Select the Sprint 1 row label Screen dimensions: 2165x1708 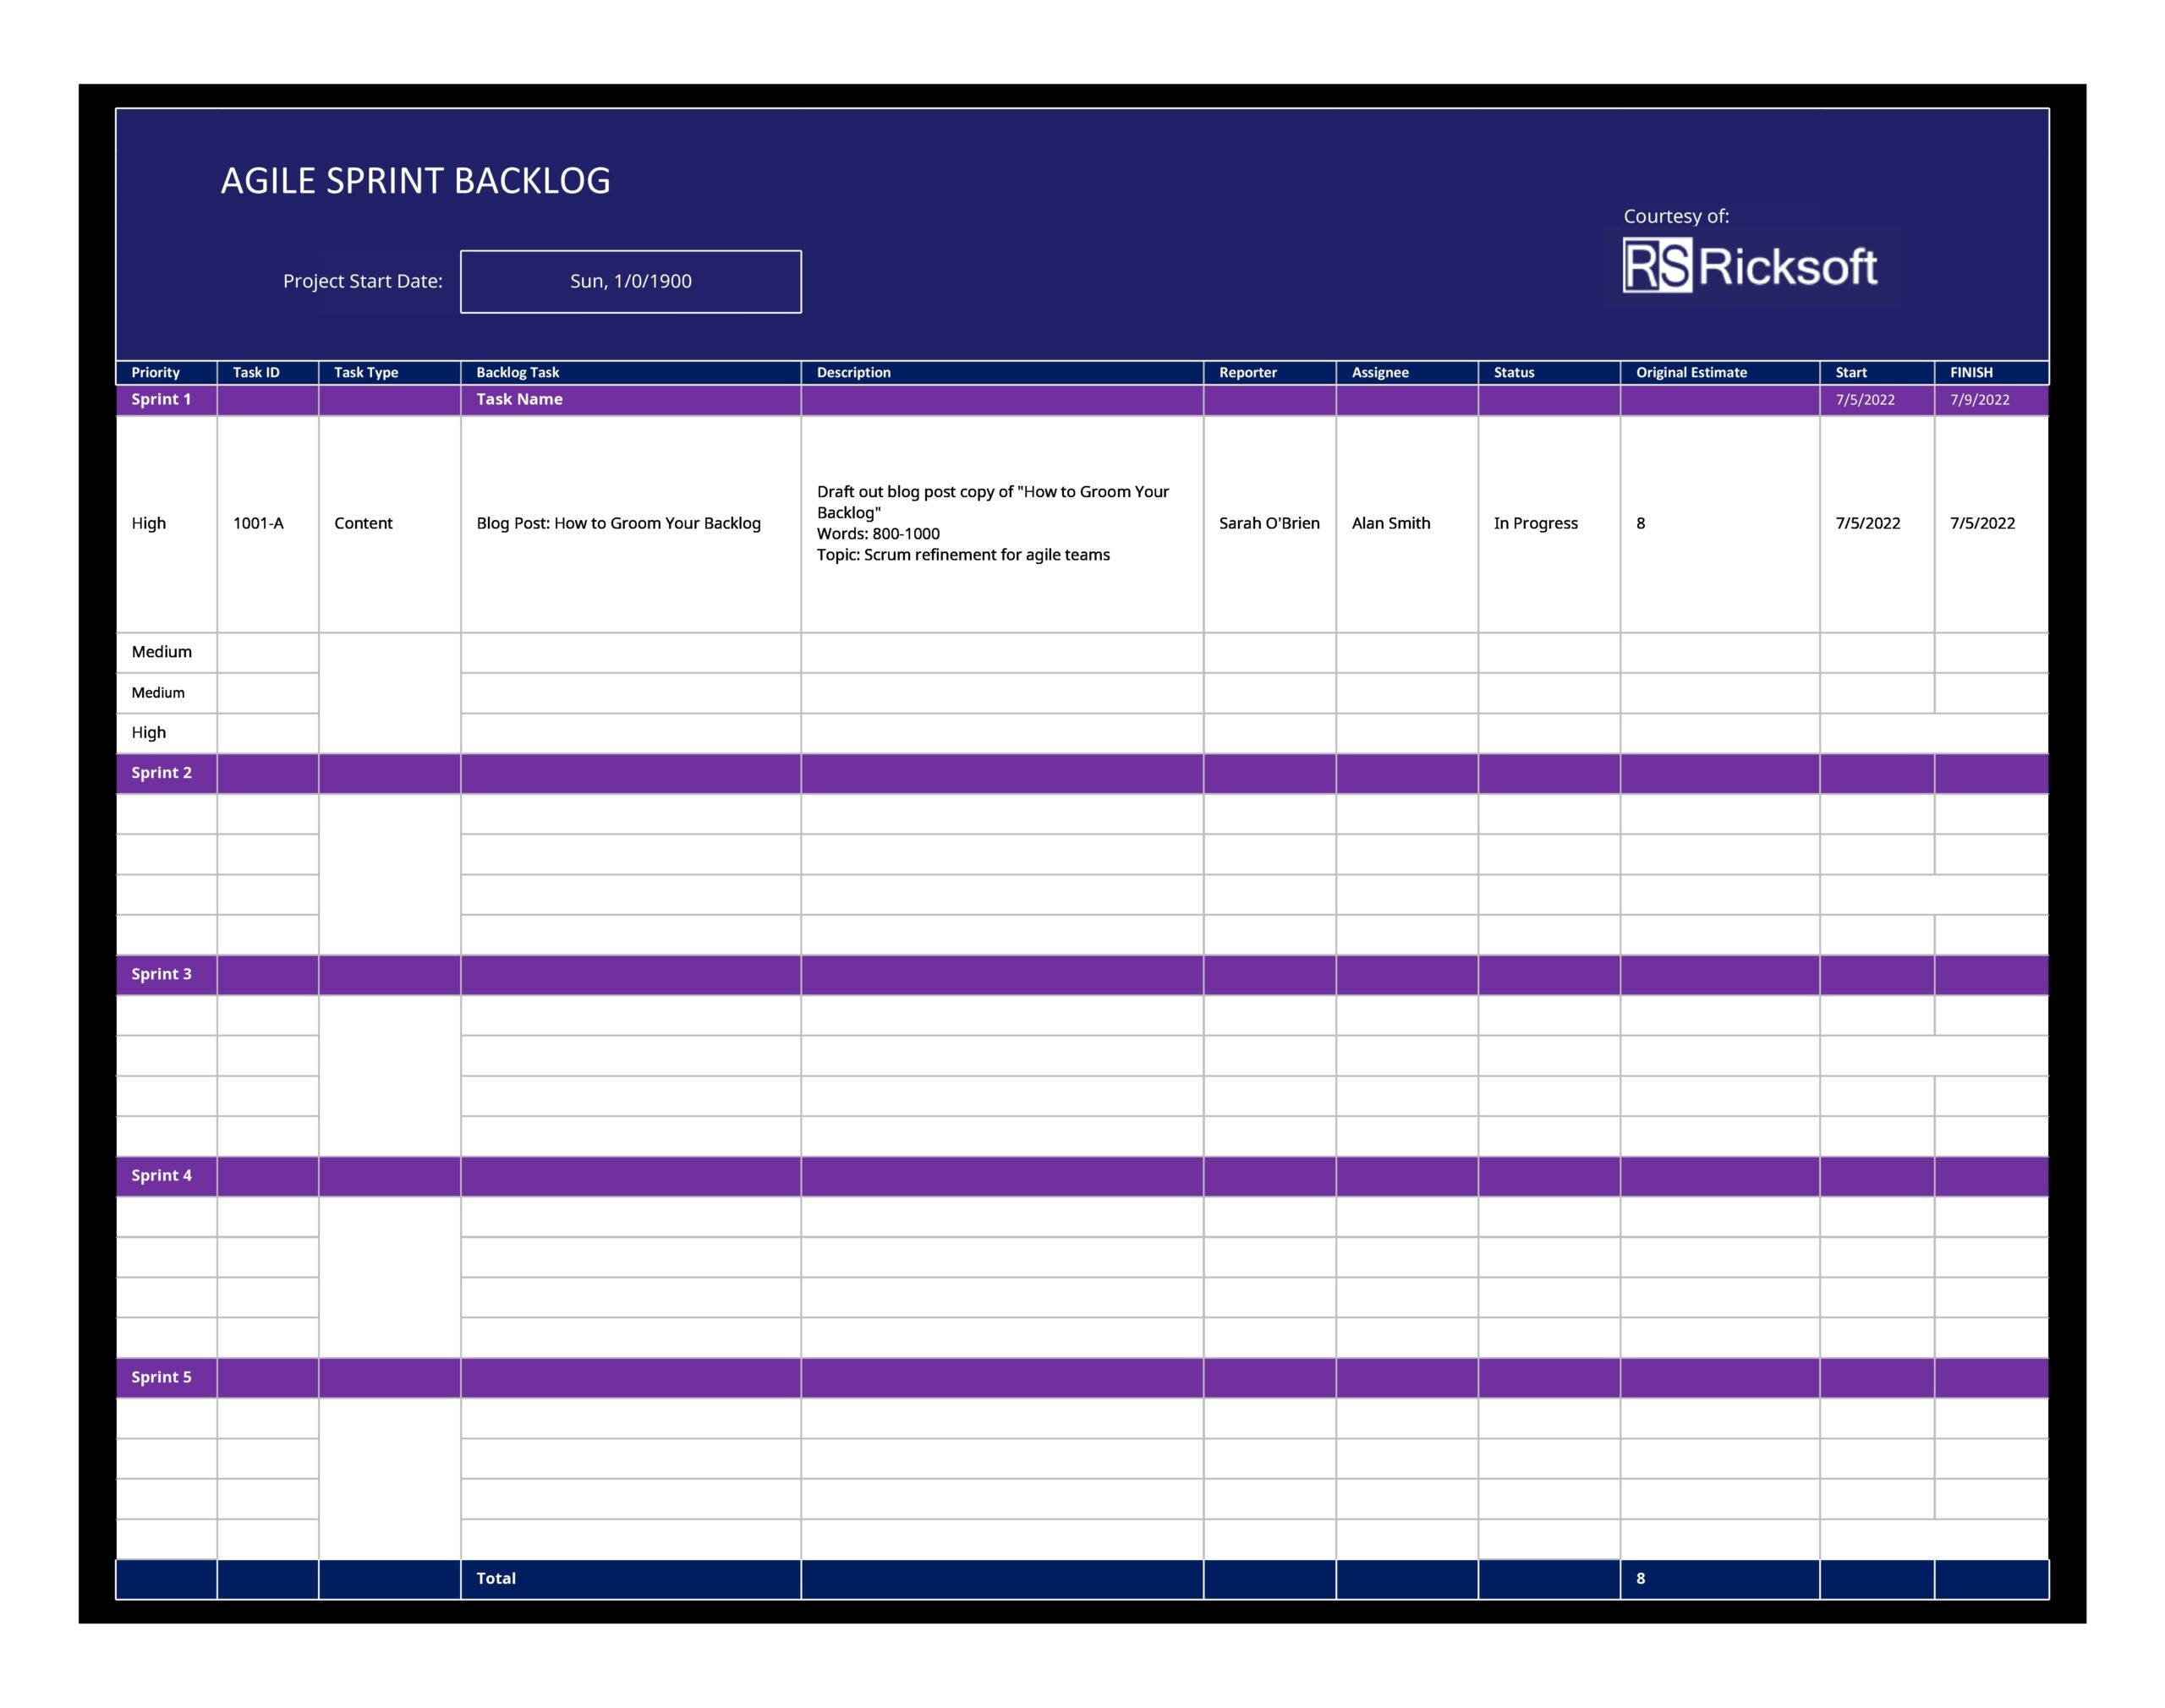point(161,399)
